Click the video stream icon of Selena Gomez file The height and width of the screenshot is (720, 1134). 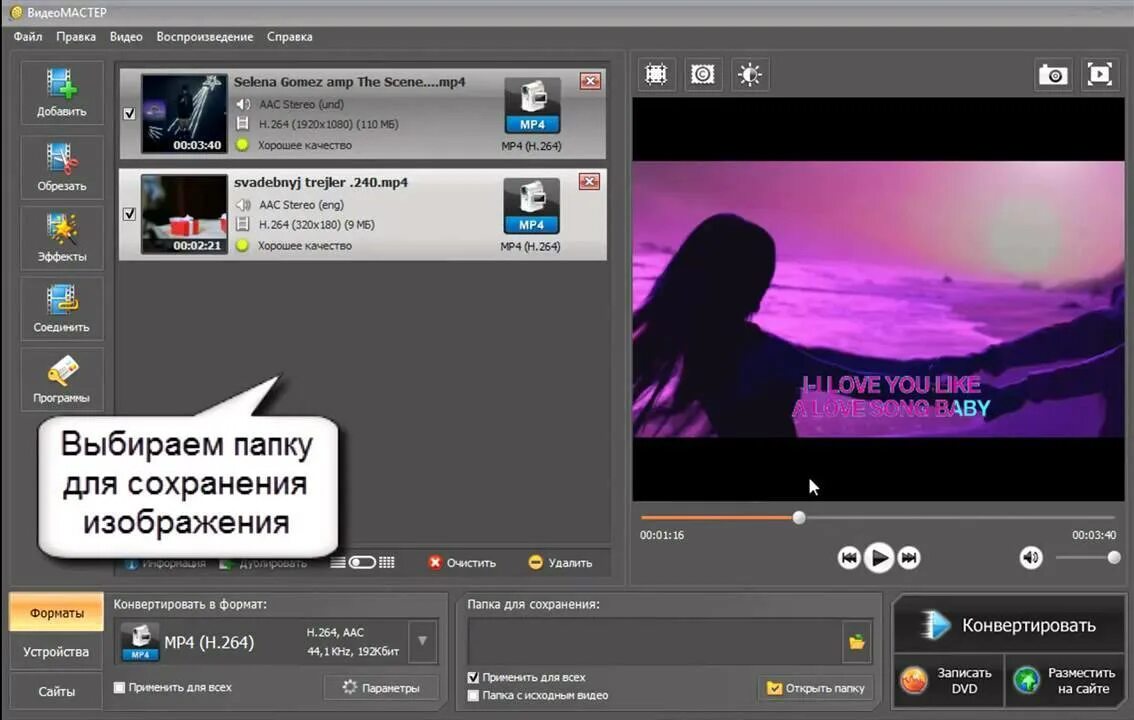(x=243, y=124)
